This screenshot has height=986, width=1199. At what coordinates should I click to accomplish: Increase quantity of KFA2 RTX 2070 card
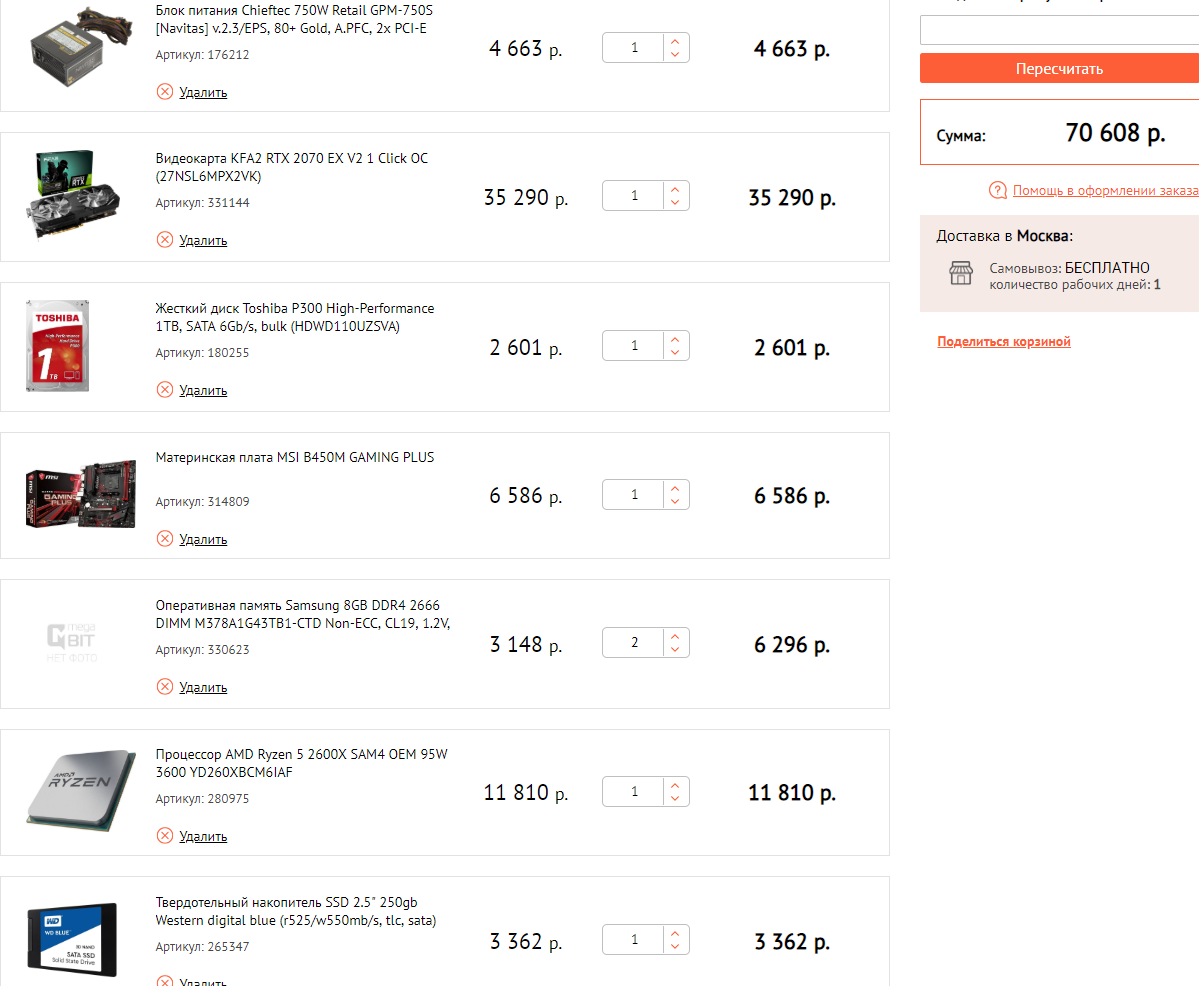click(676, 189)
